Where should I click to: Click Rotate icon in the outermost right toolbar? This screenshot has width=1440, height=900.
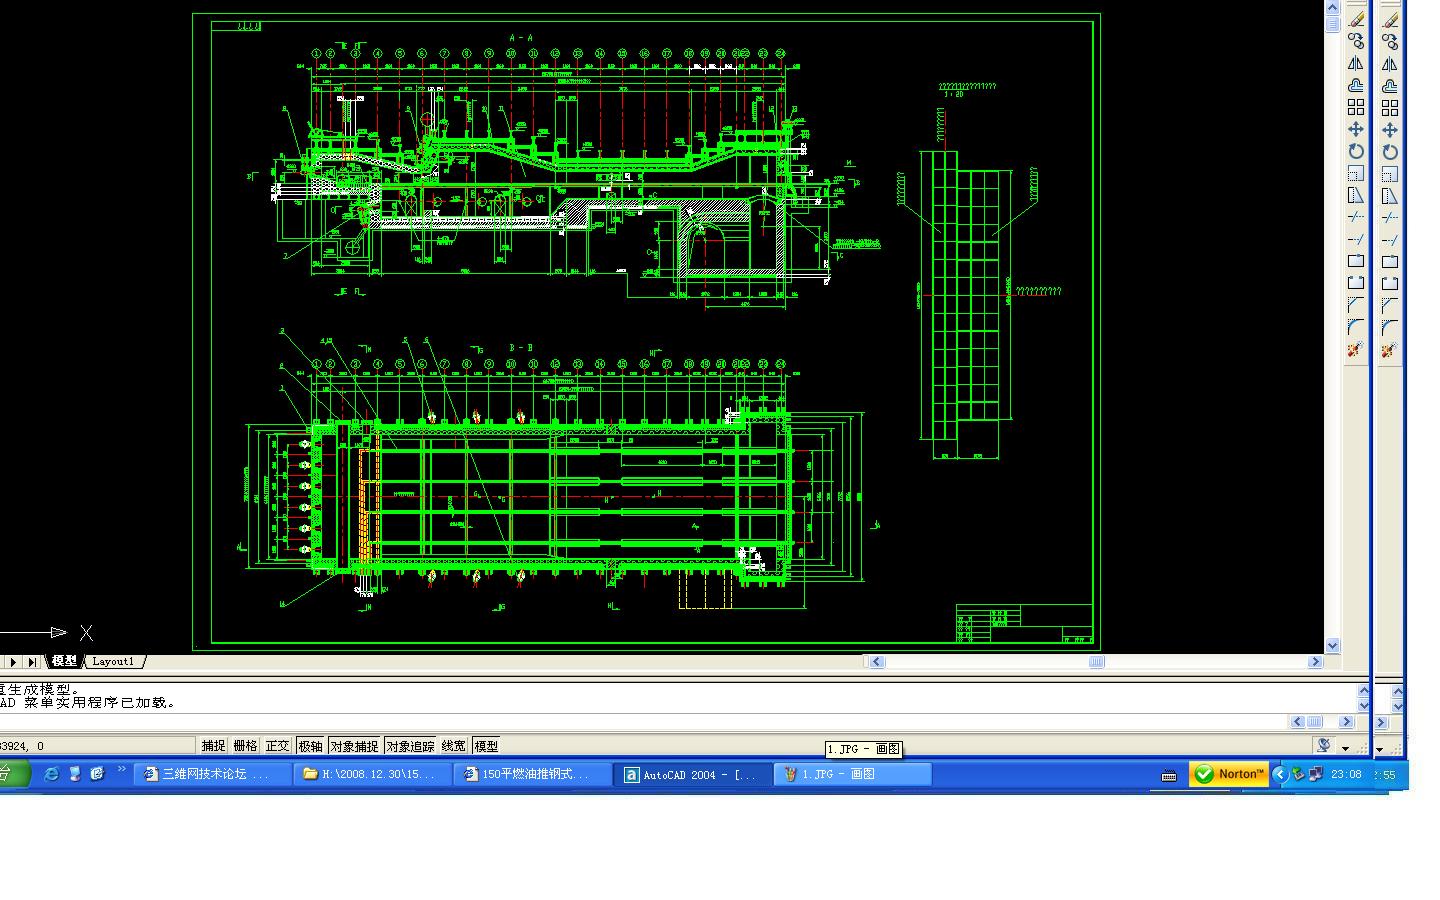(1390, 152)
